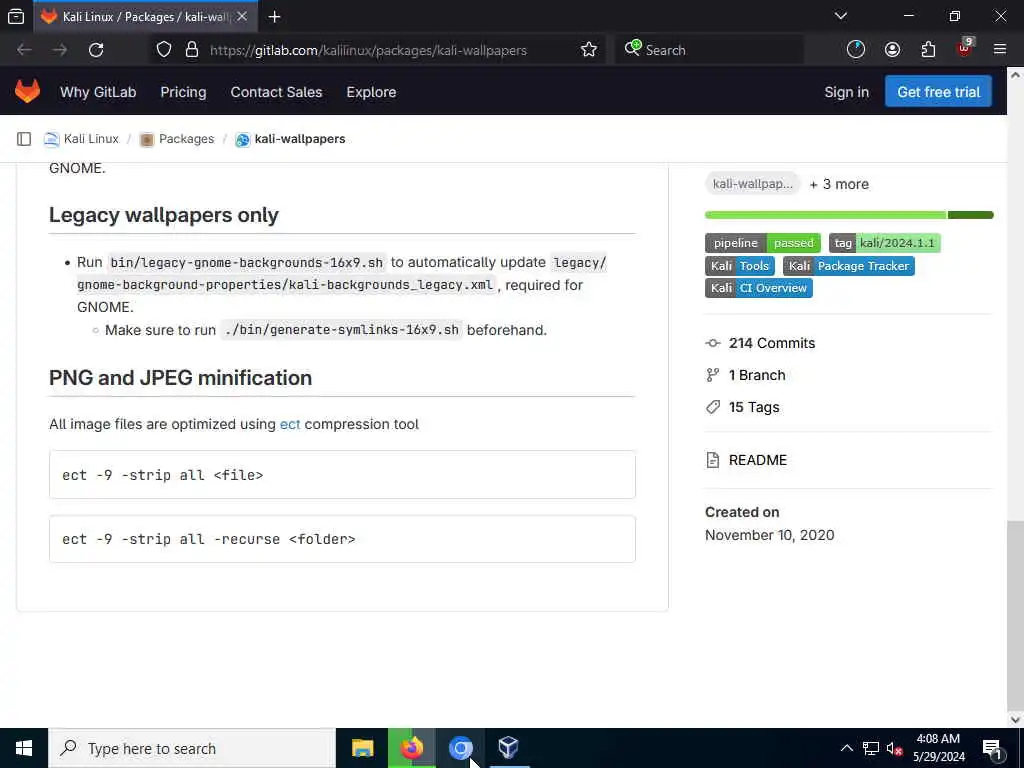Open the Kali Tools badge
Screen dimensions: 1024x768
pyautogui.click(x=740, y=266)
